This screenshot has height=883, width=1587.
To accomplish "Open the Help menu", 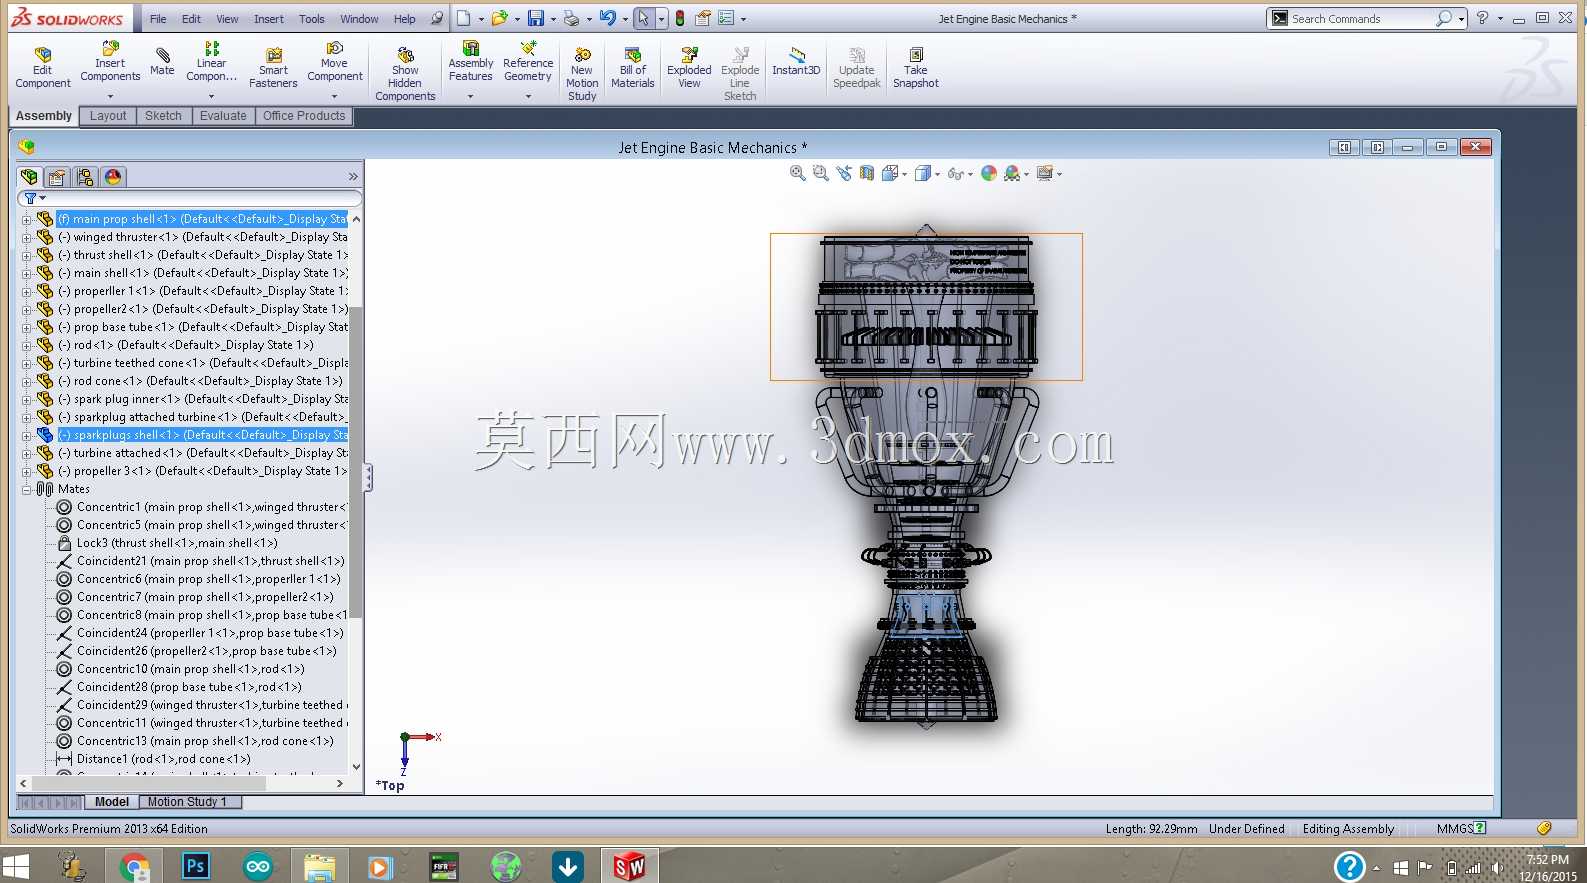I will tap(404, 19).
